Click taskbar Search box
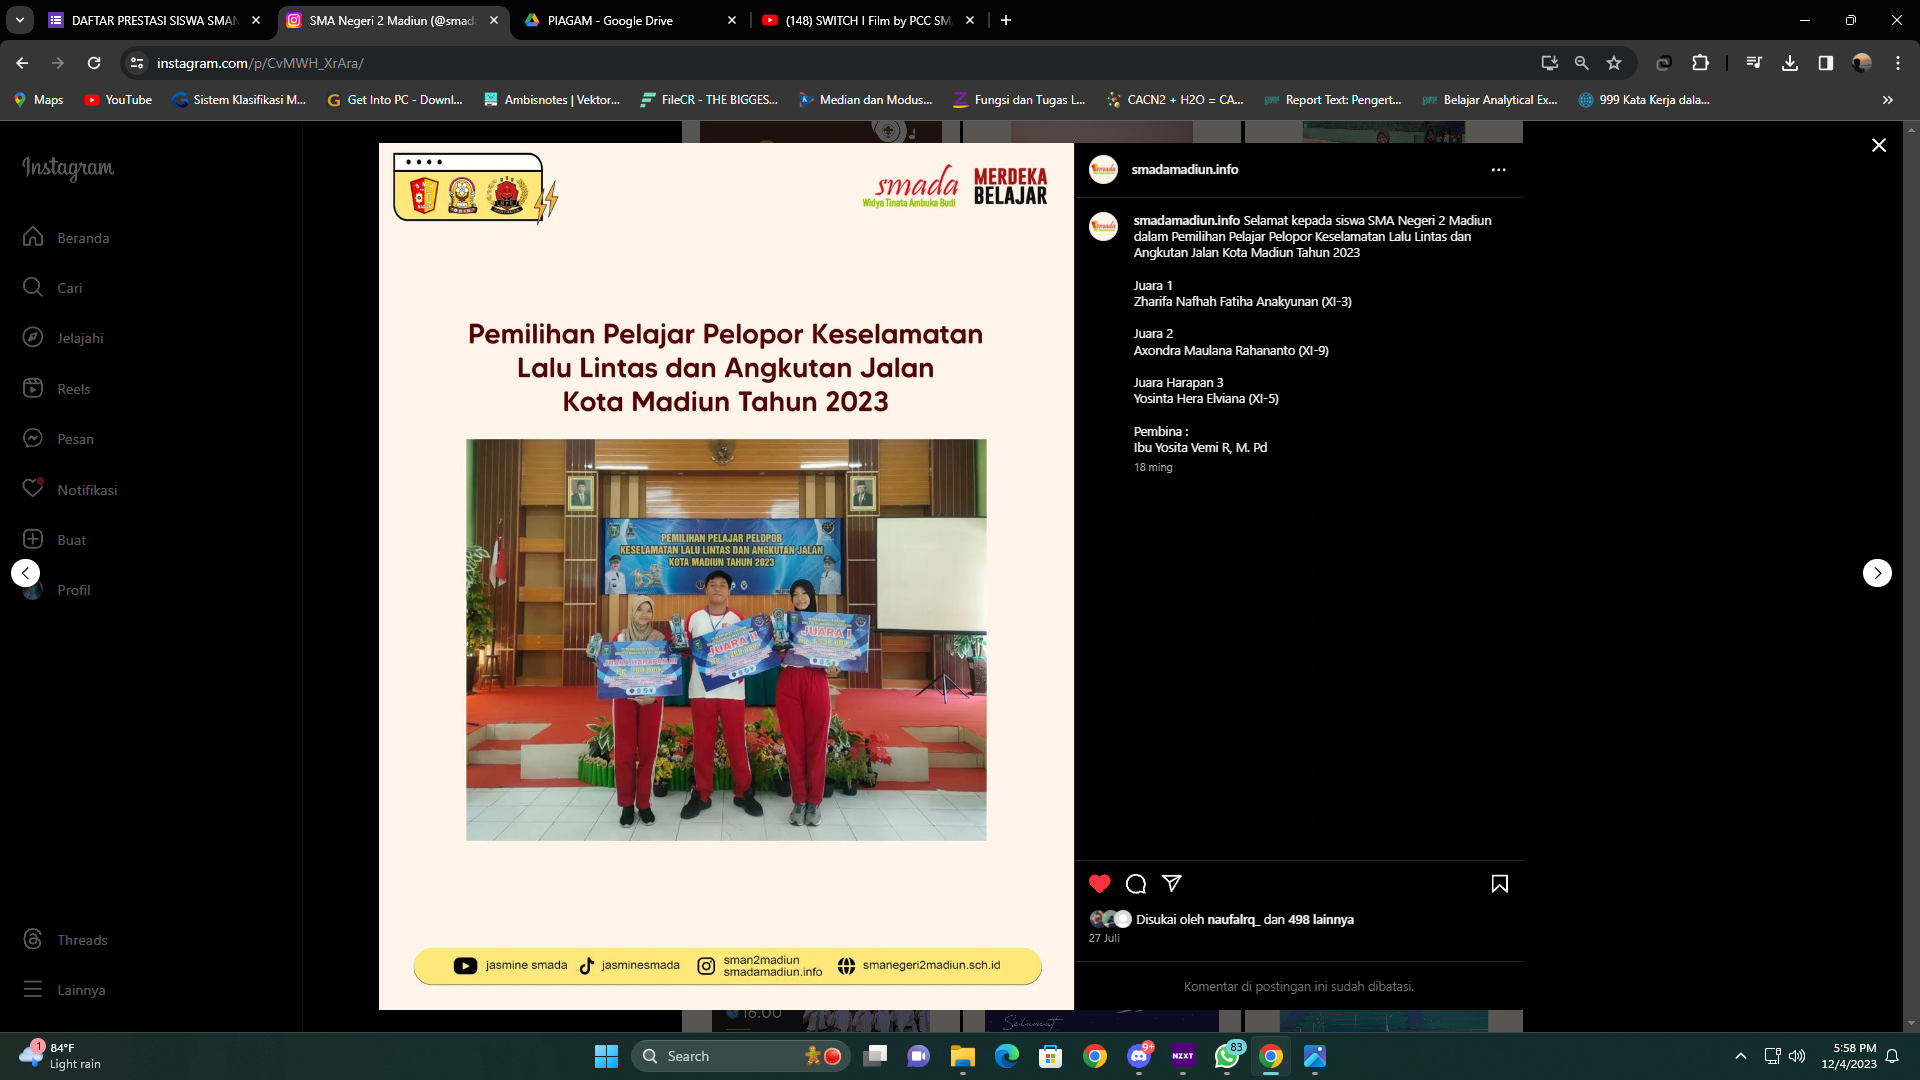Screen dimensions: 1920x1080 tap(742, 1056)
